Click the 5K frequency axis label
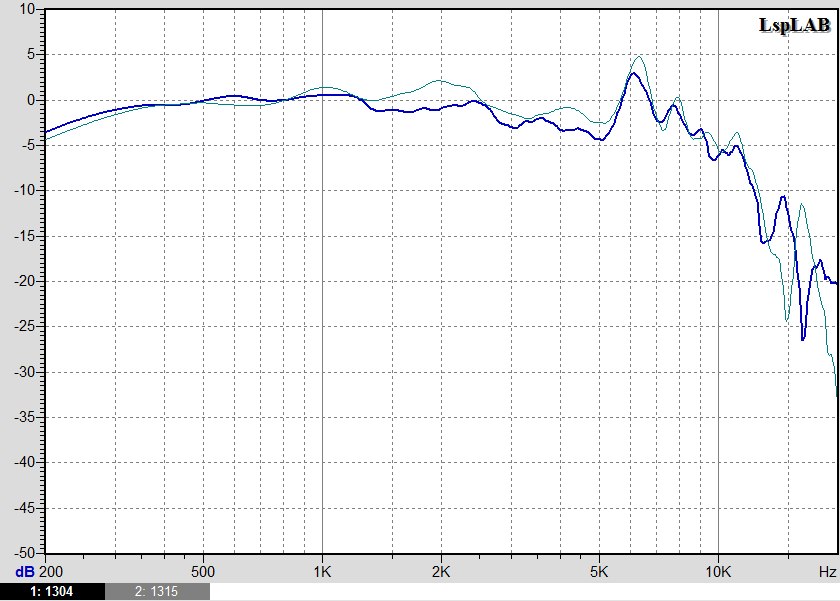Viewport: 840px width, 601px height. 599,572
